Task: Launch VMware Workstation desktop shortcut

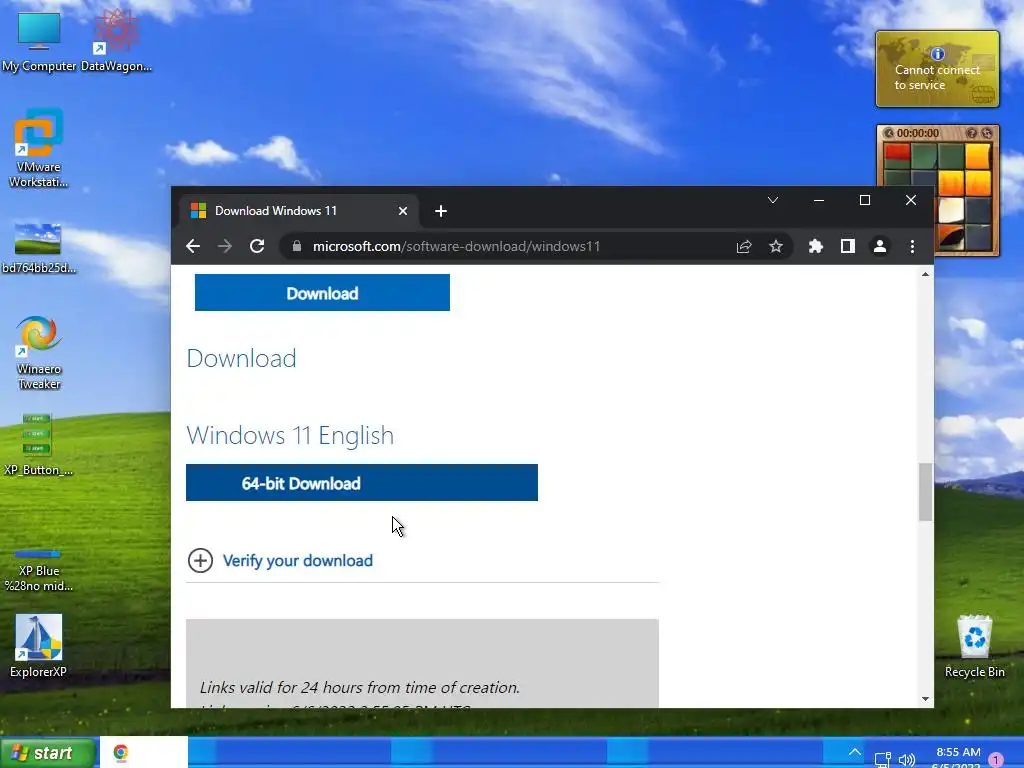Action: [x=39, y=149]
